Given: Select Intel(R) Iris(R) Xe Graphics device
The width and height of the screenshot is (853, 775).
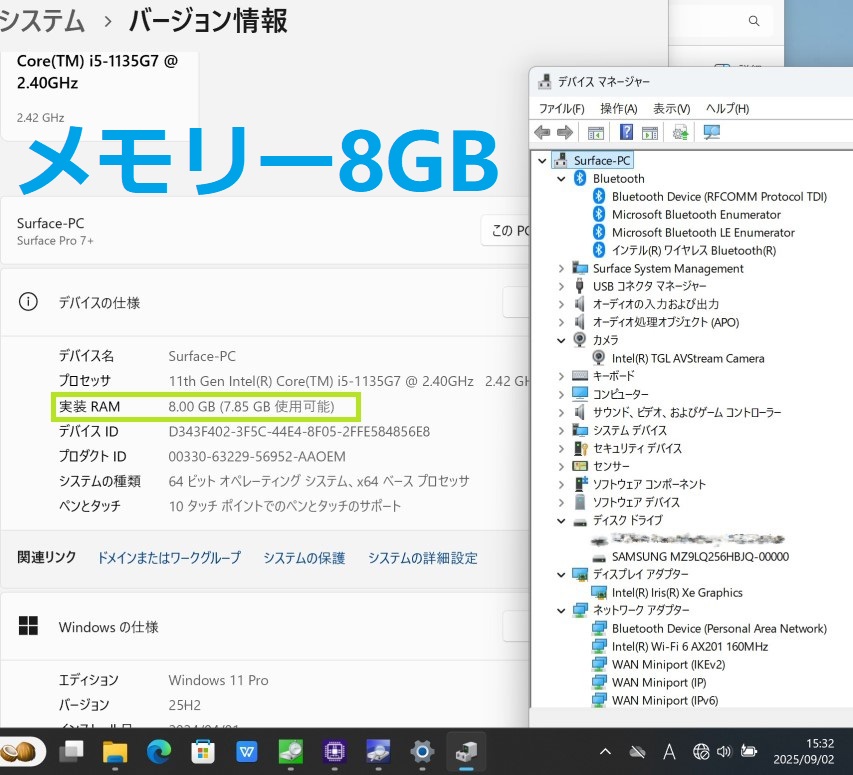Looking at the screenshot, I should click(677, 593).
